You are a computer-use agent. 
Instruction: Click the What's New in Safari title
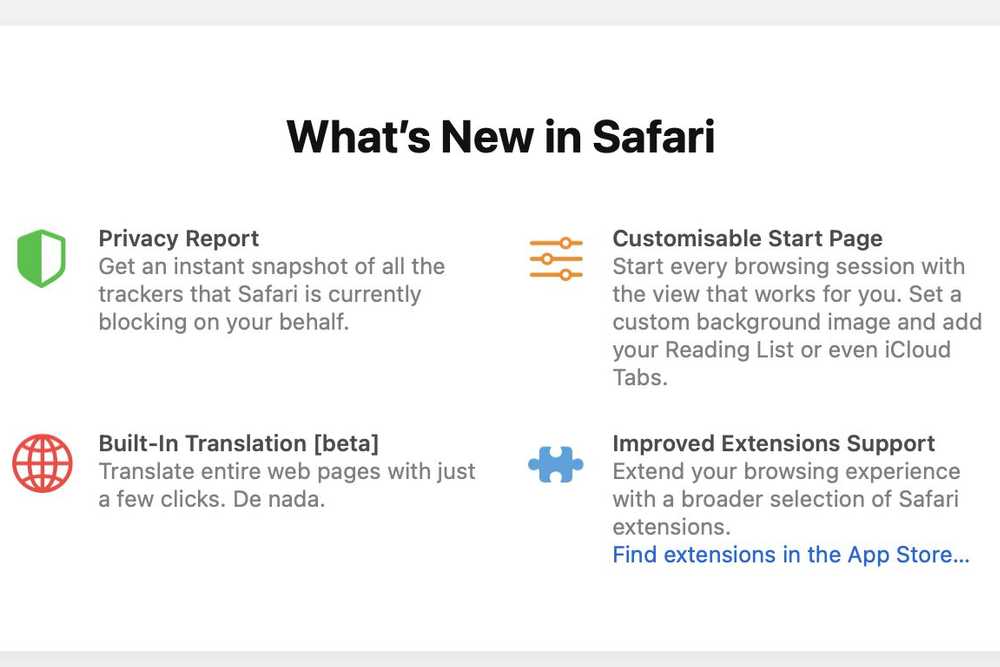tap(501, 136)
